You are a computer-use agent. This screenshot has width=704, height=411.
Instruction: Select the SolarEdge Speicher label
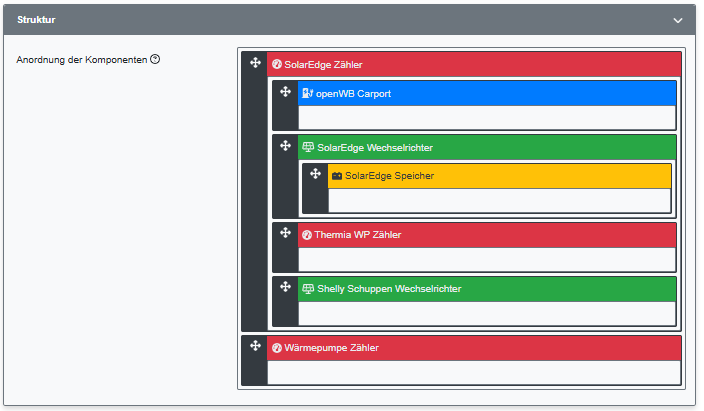click(389, 176)
